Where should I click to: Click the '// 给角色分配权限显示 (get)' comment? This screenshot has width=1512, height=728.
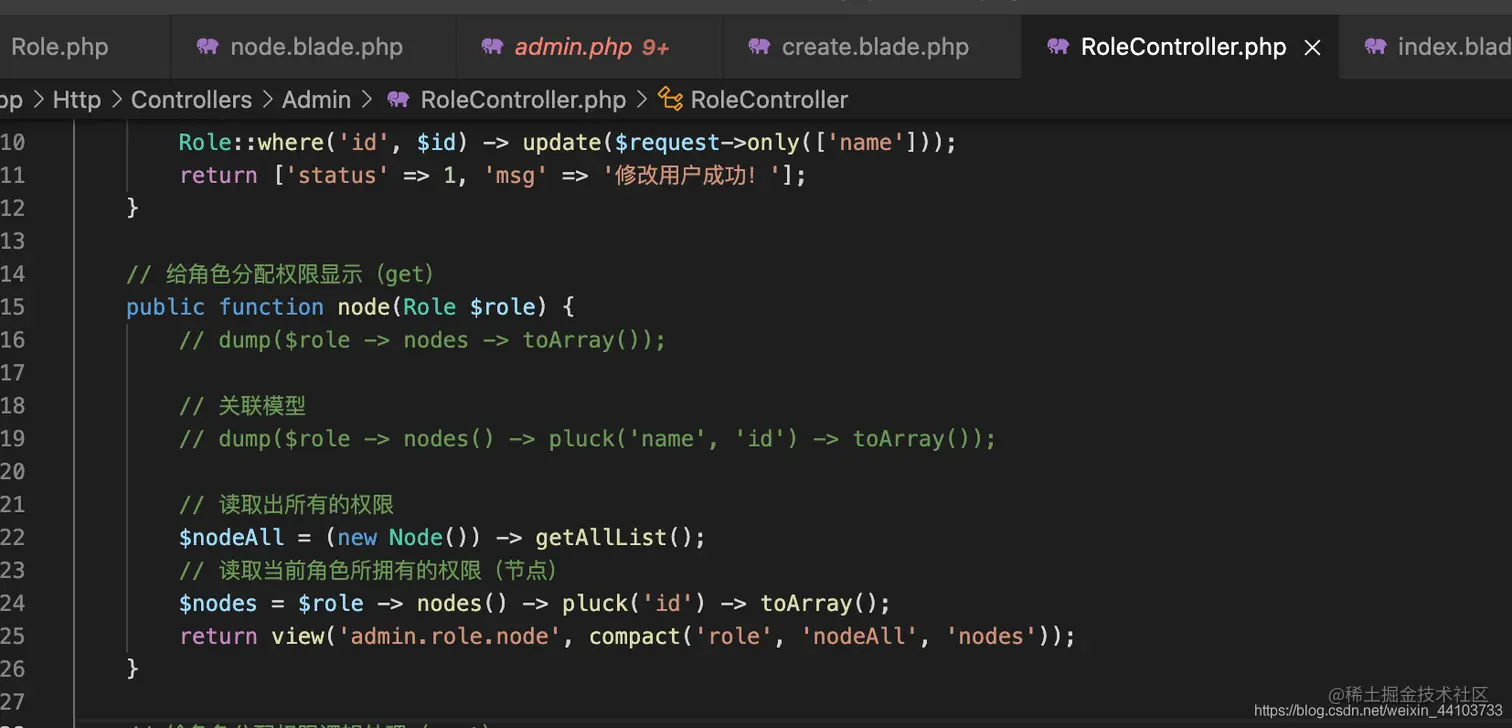[x=280, y=273]
